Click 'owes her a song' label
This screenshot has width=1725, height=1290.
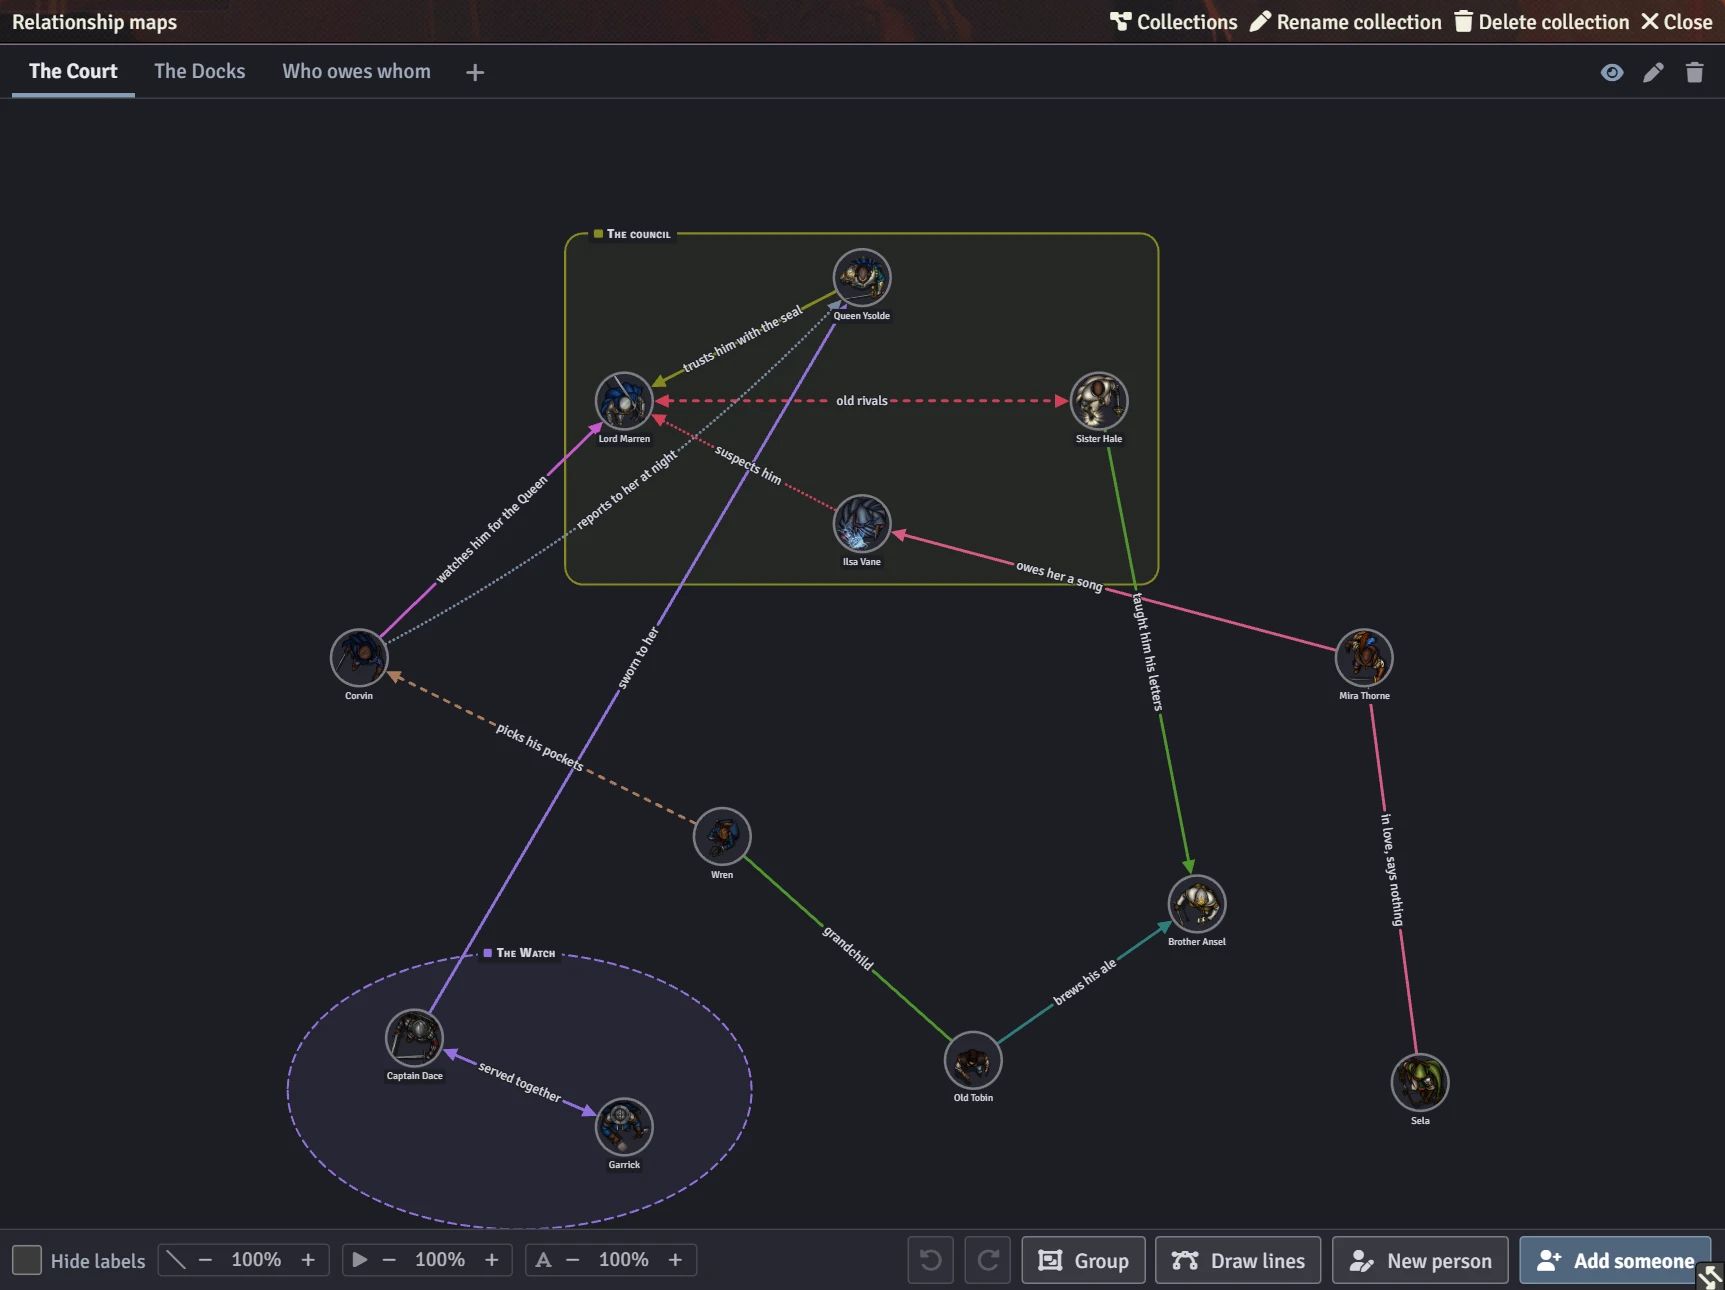pos(1060,576)
